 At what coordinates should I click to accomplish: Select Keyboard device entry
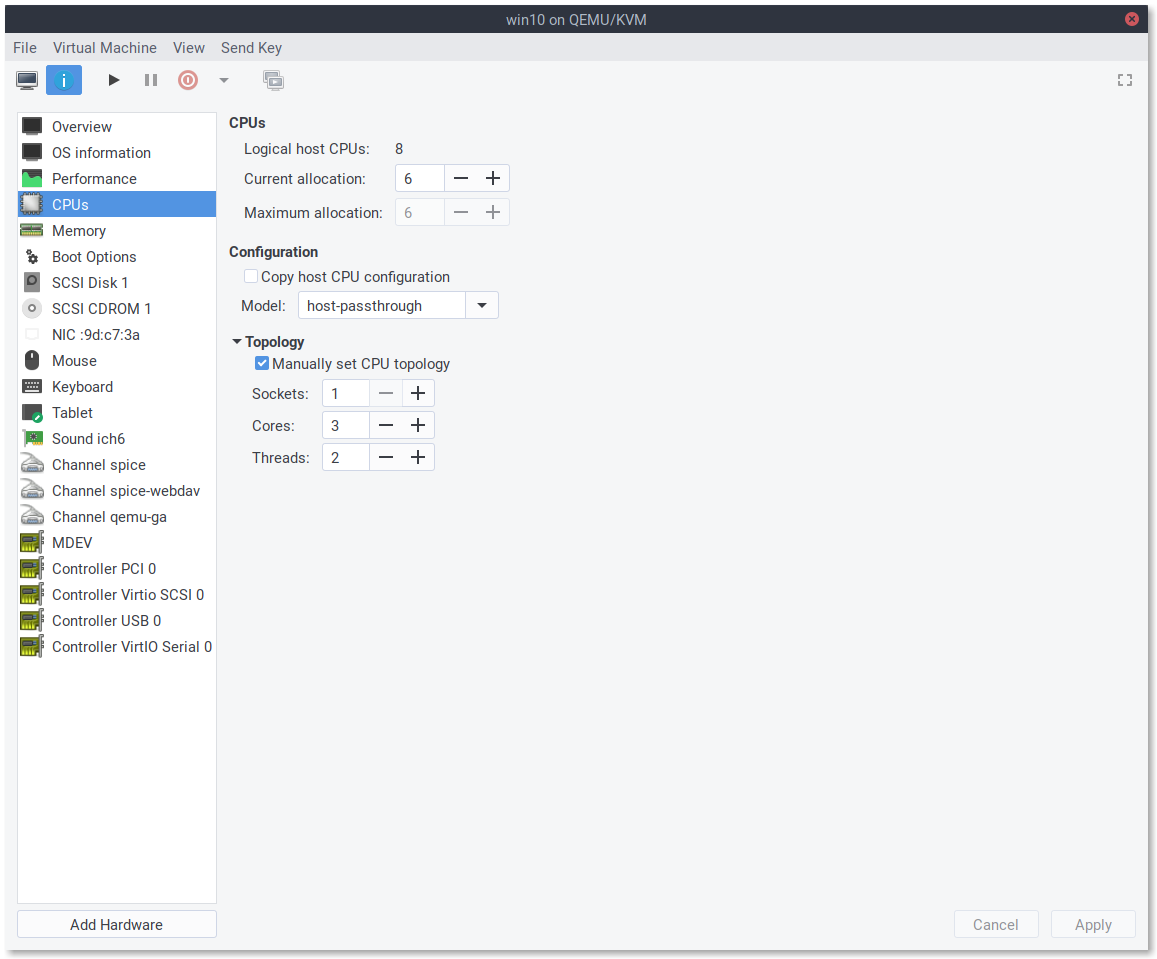(117, 387)
